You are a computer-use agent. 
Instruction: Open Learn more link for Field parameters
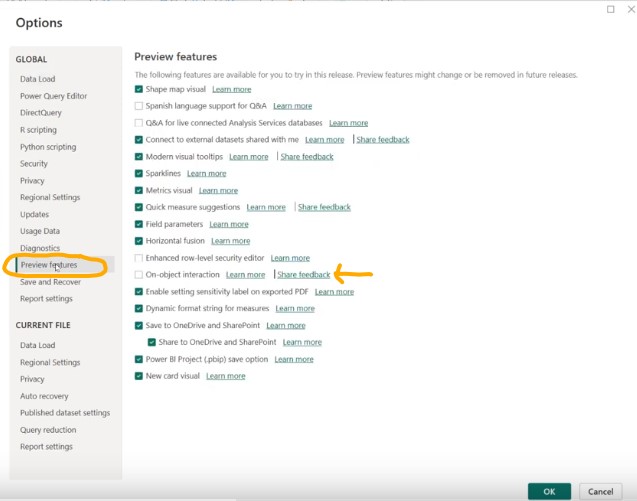pyautogui.click(x=229, y=224)
